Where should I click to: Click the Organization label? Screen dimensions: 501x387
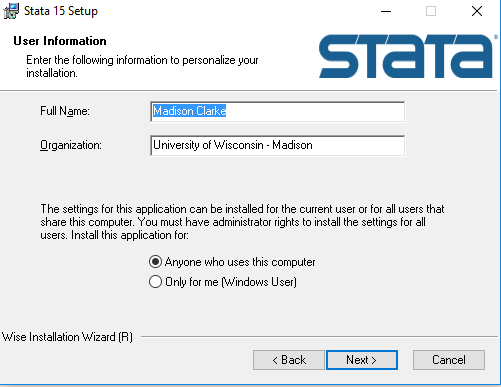71,145
